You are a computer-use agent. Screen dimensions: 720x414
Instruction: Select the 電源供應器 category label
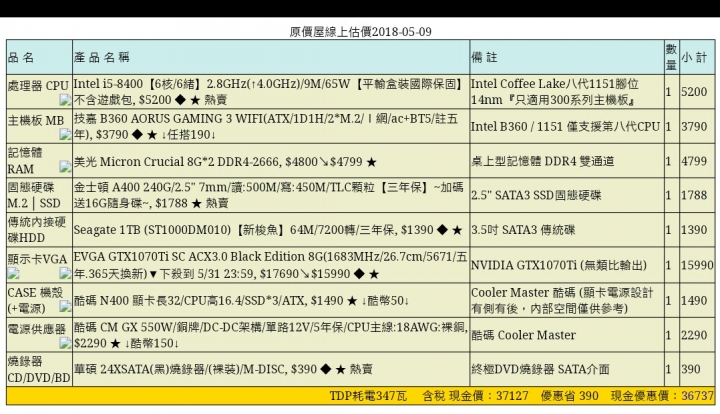[x=37, y=329]
